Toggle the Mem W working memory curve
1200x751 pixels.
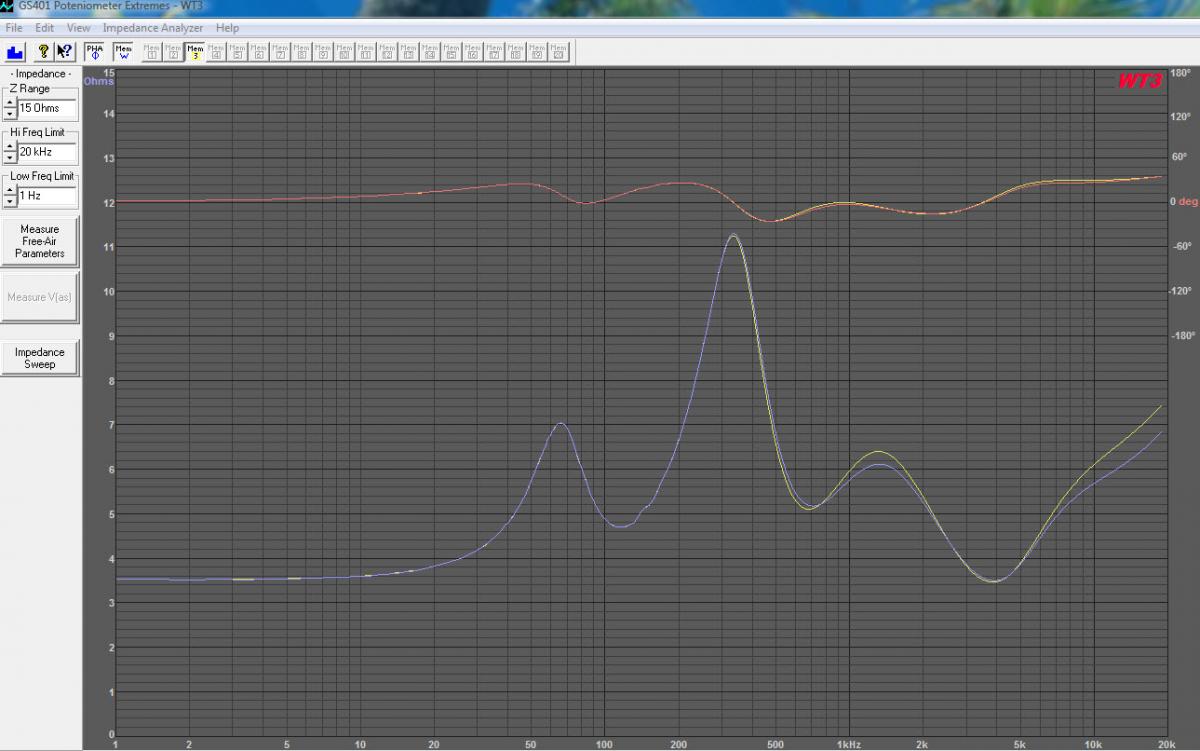(123, 51)
